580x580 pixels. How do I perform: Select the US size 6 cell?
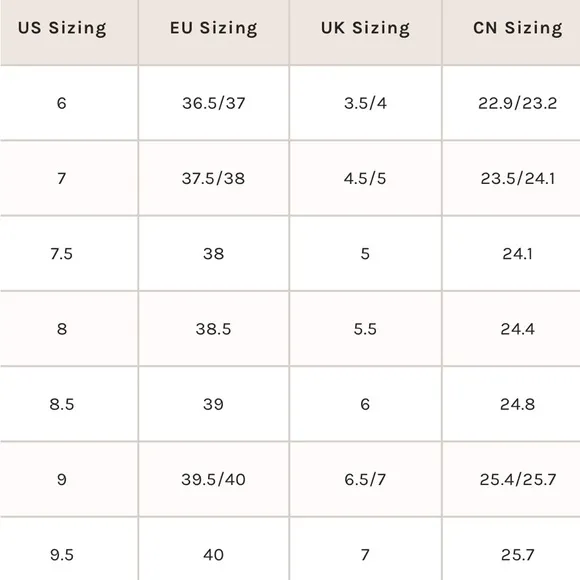[69, 103]
